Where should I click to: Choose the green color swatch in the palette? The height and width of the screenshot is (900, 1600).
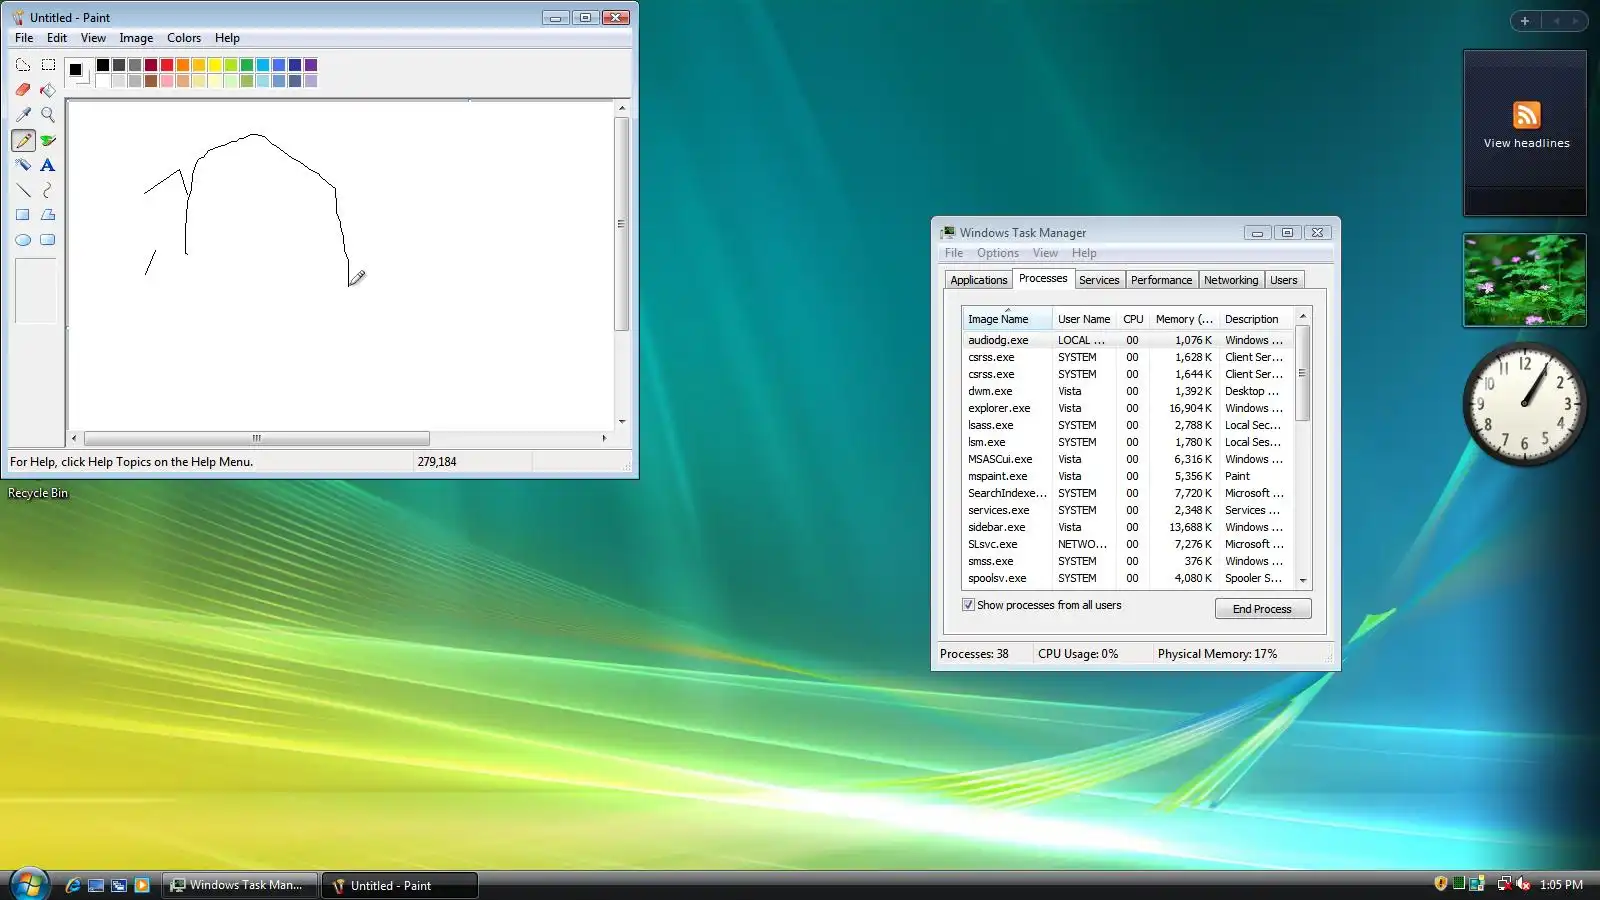coord(247,65)
